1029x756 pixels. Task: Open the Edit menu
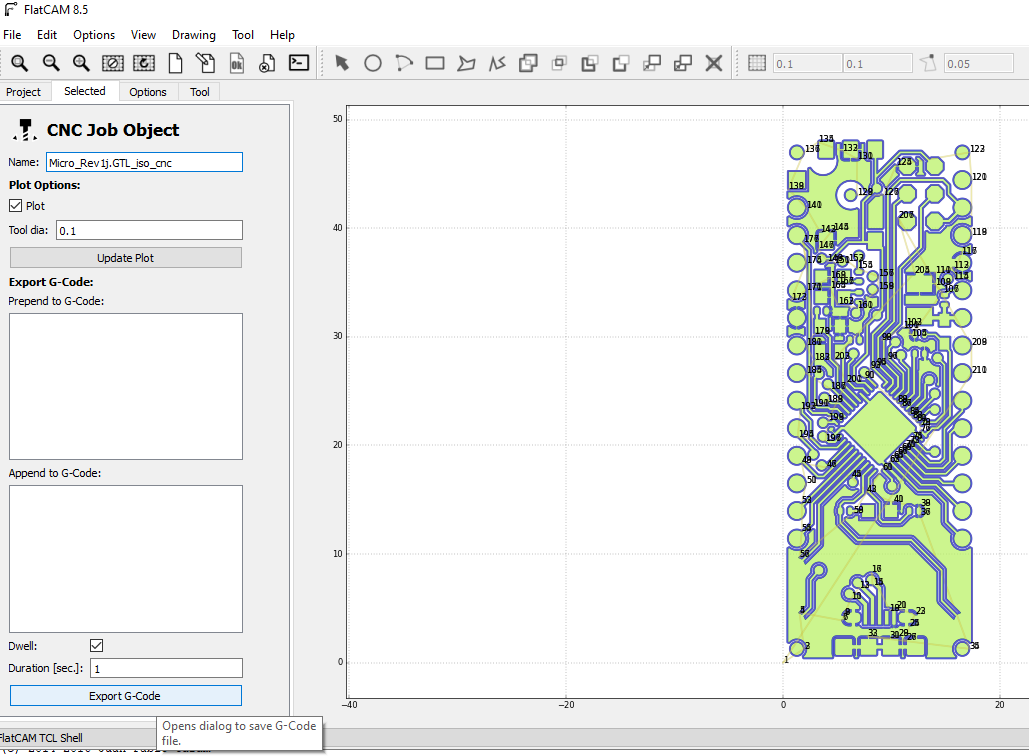point(47,35)
